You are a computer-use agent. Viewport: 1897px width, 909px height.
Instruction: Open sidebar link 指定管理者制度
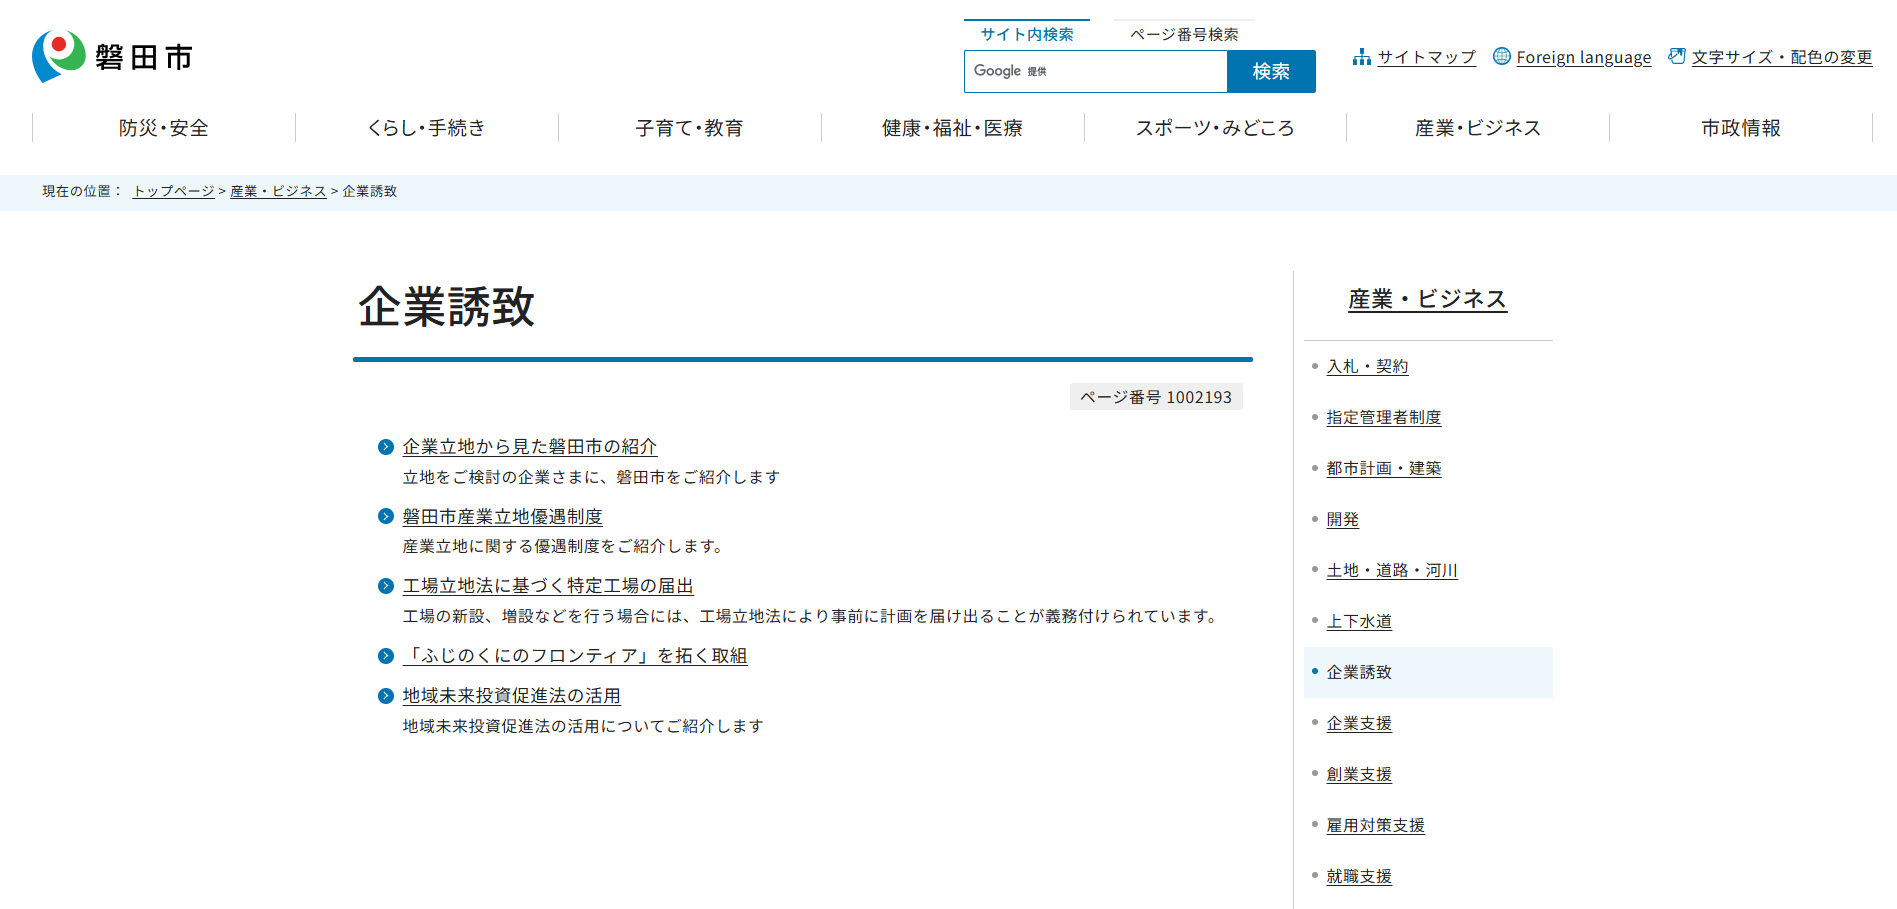pyautogui.click(x=1384, y=418)
